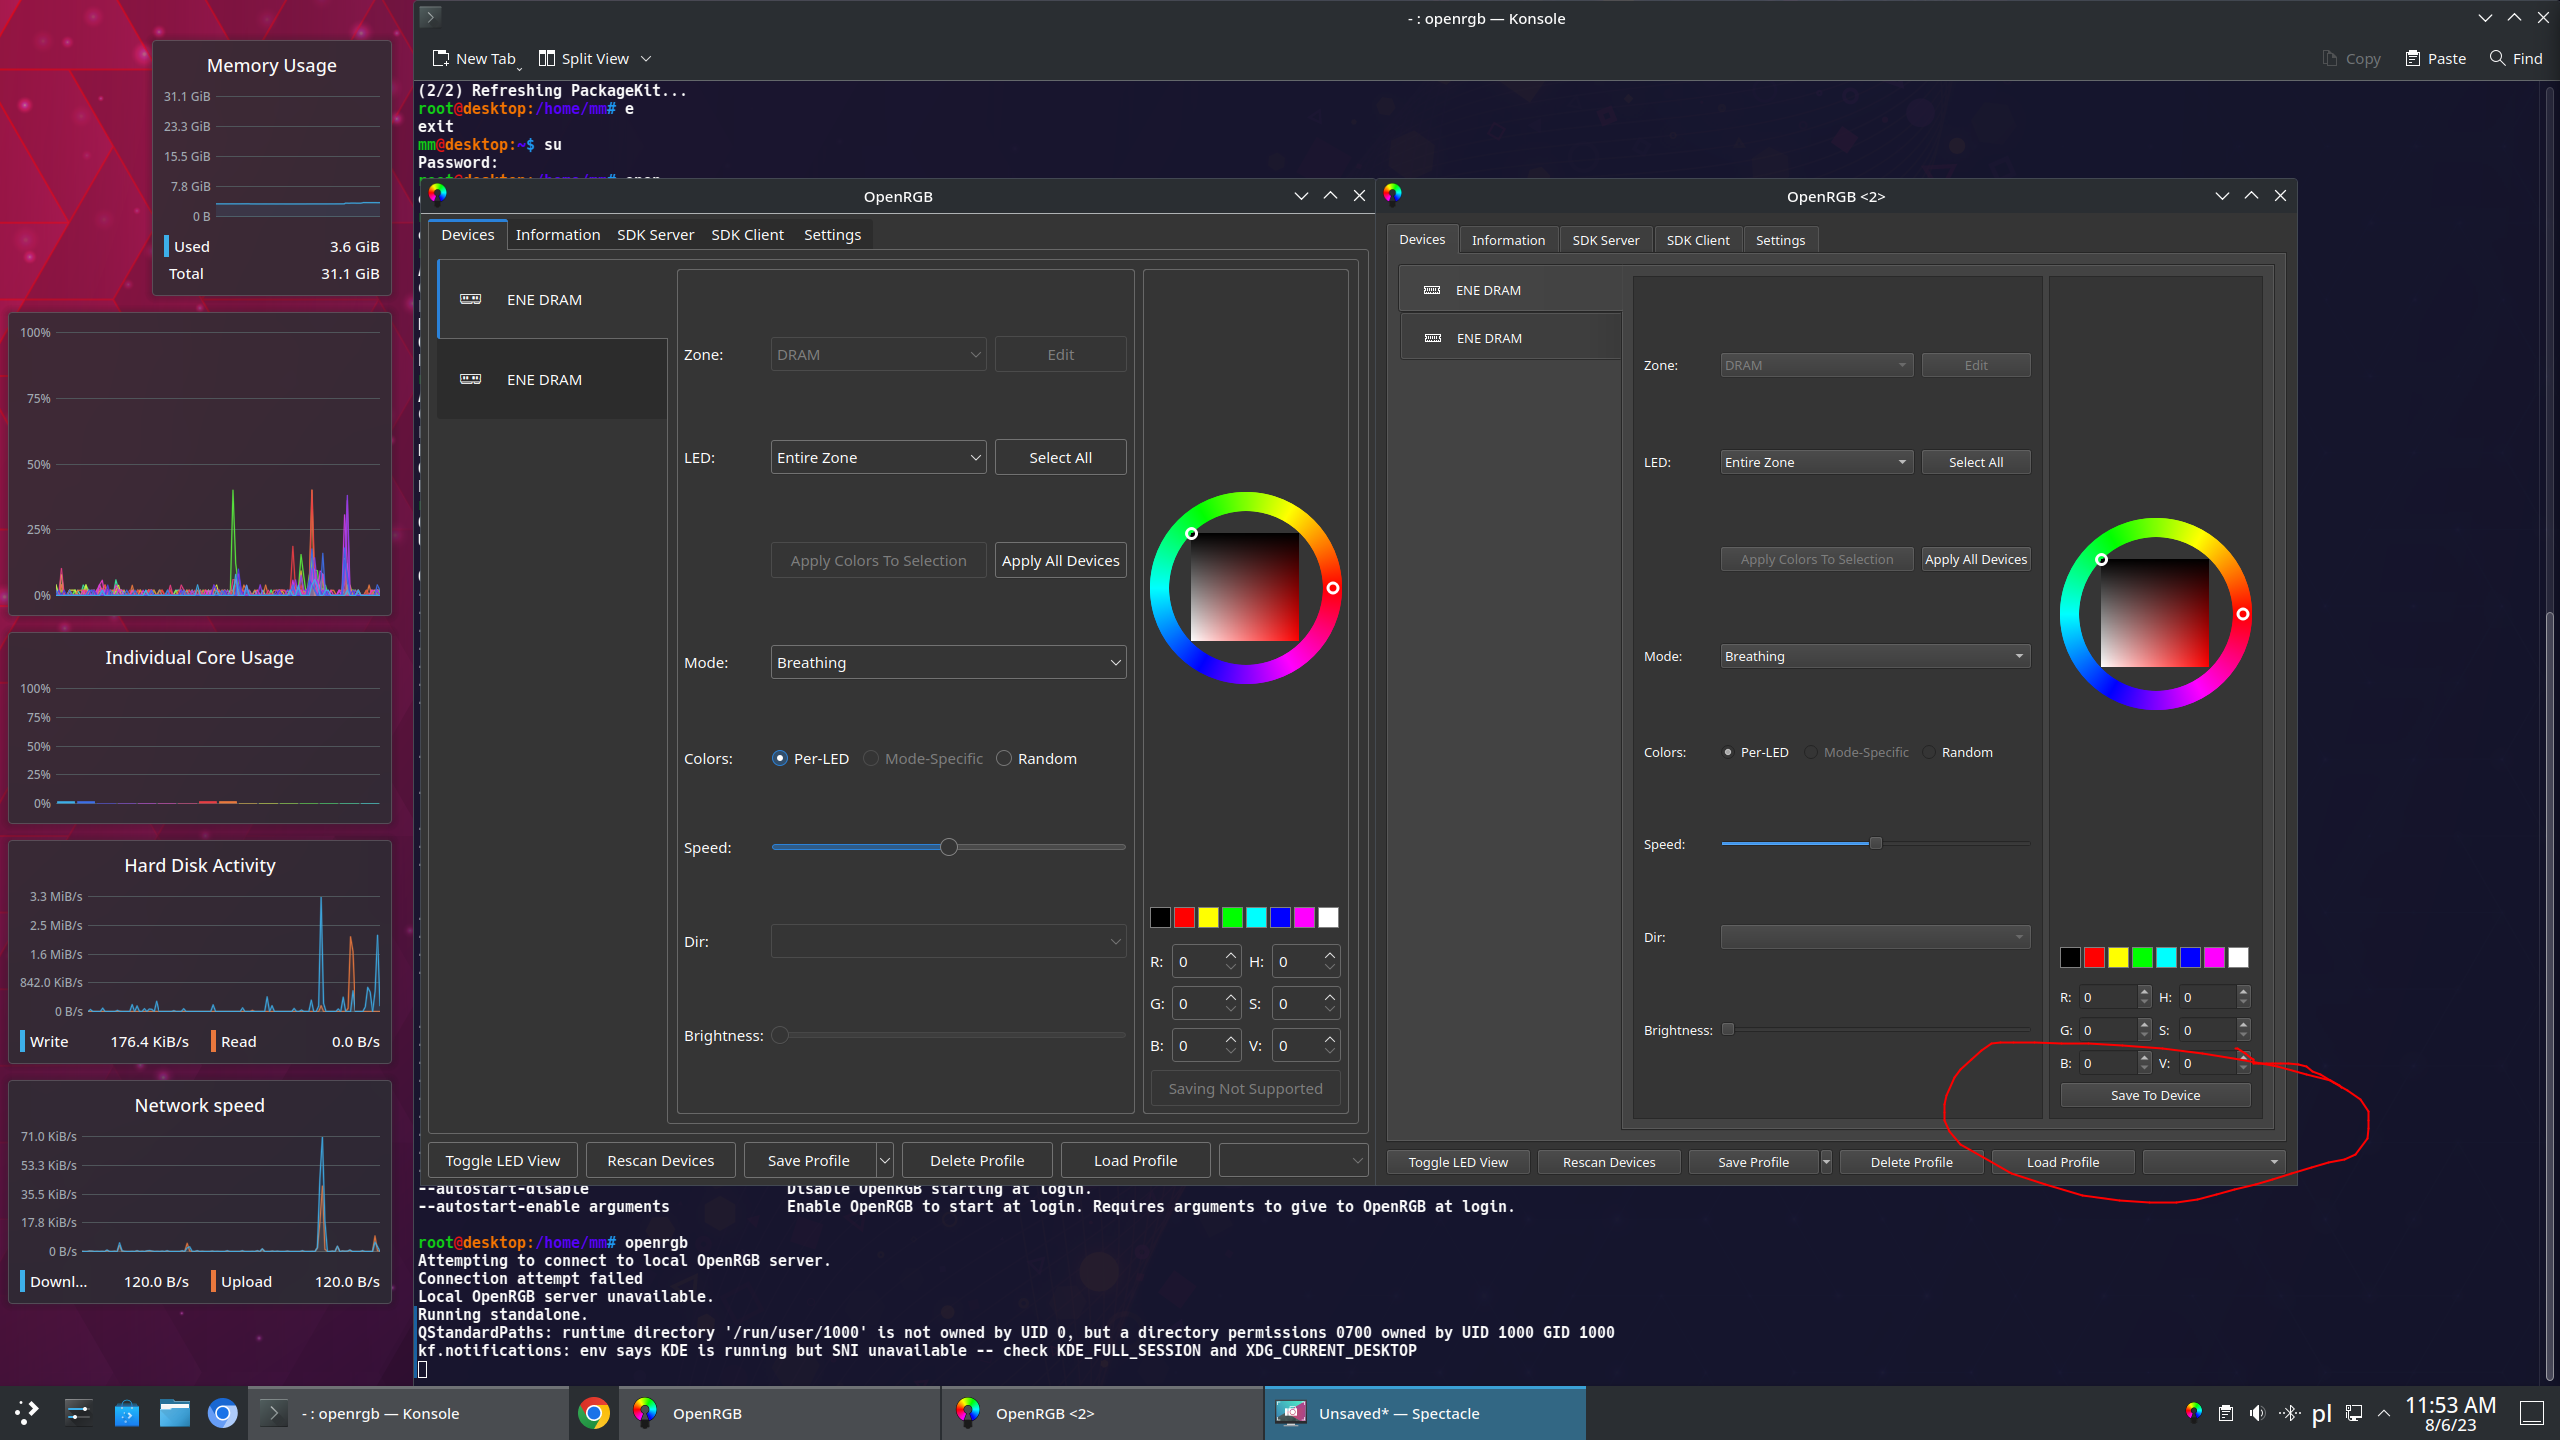Open the volume tray icon
The image size is (2560, 1440).
pyautogui.click(x=2257, y=1413)
